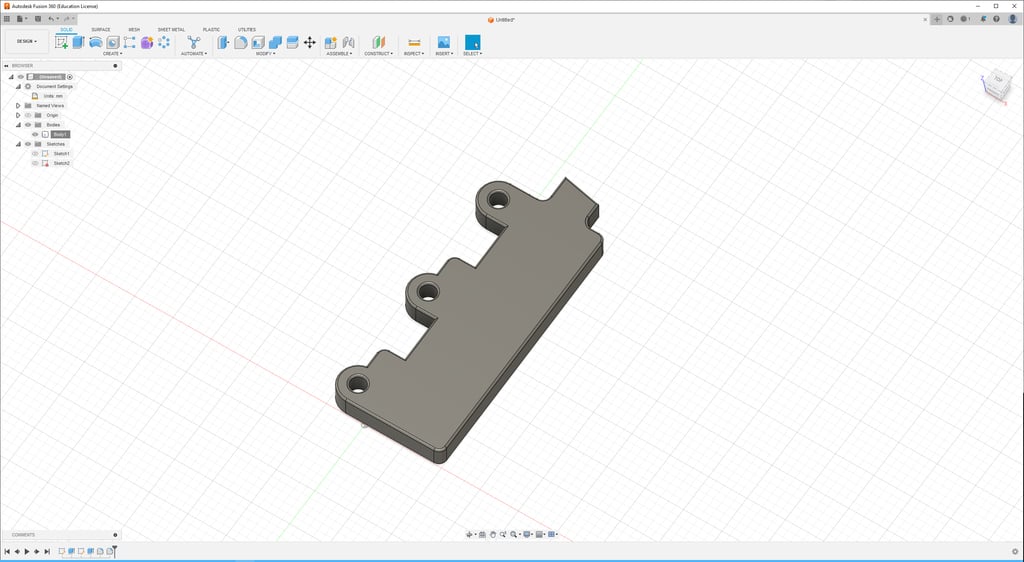The width and height of the screenshot is (1024, 562).
Task: Collapse the Document Settings node
Action: pyautogui.click(x=18, y=86)
